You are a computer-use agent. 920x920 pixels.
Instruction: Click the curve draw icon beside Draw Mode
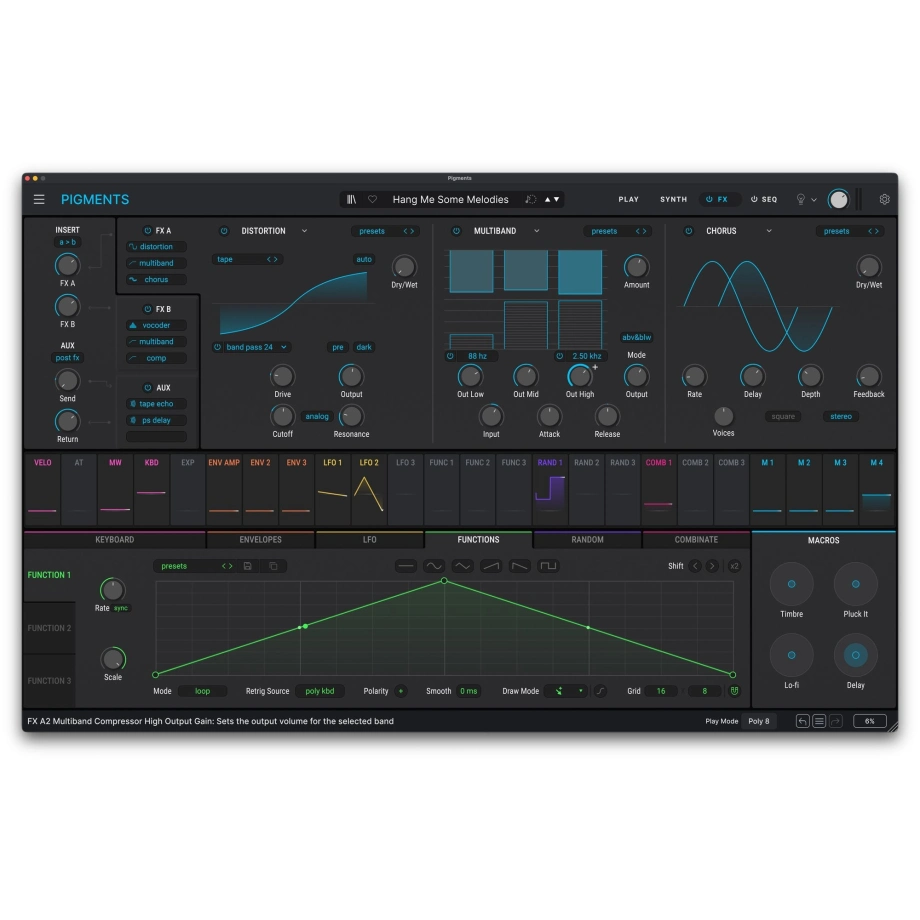[x=600, y=691]
